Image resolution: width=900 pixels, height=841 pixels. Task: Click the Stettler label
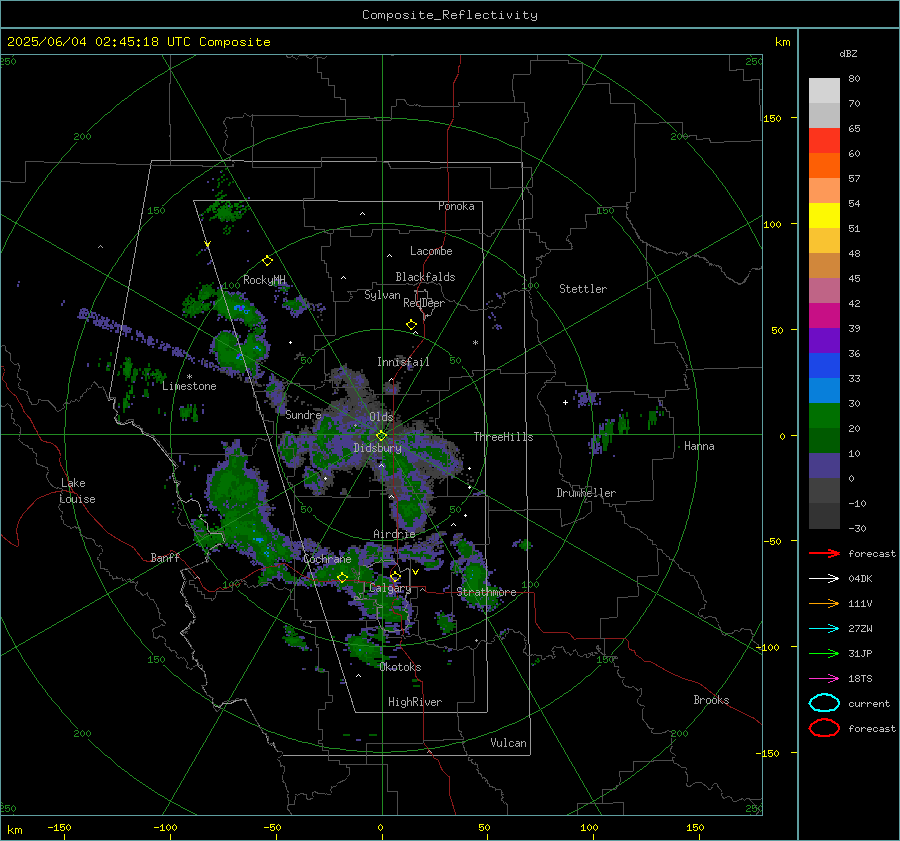pos(583,289)
